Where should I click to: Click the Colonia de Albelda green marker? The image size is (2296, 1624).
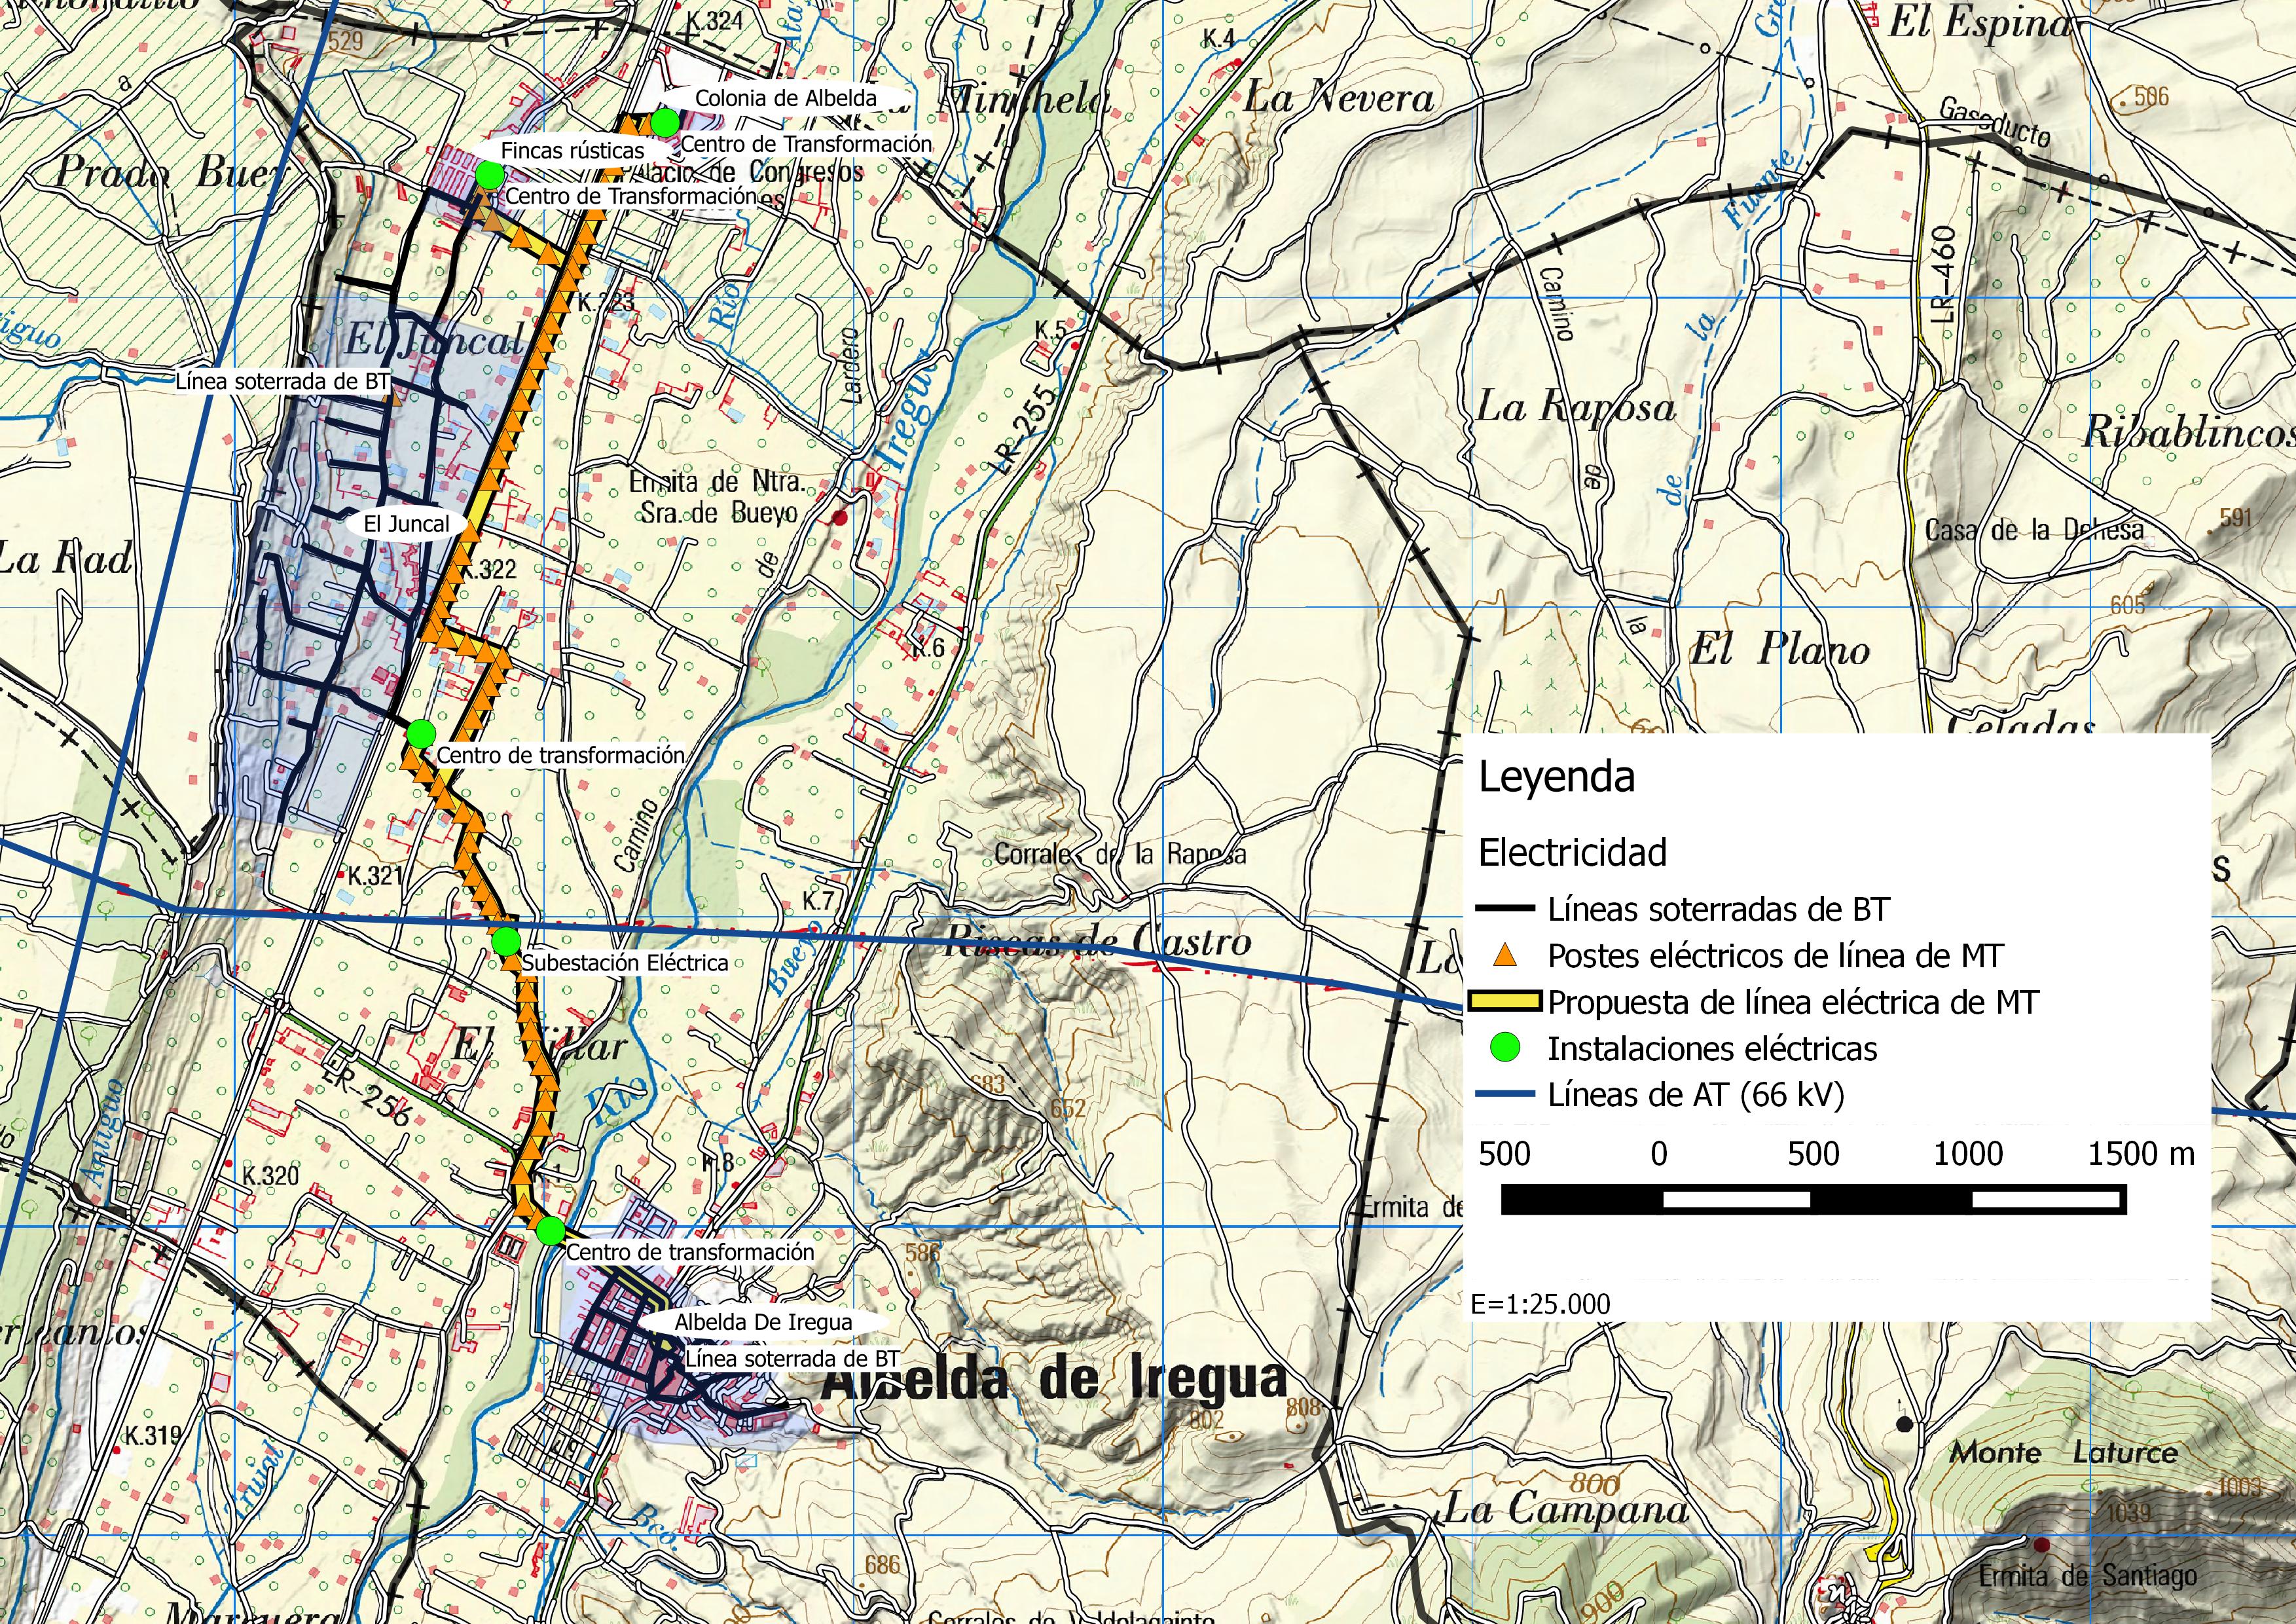tap(664, 123)
